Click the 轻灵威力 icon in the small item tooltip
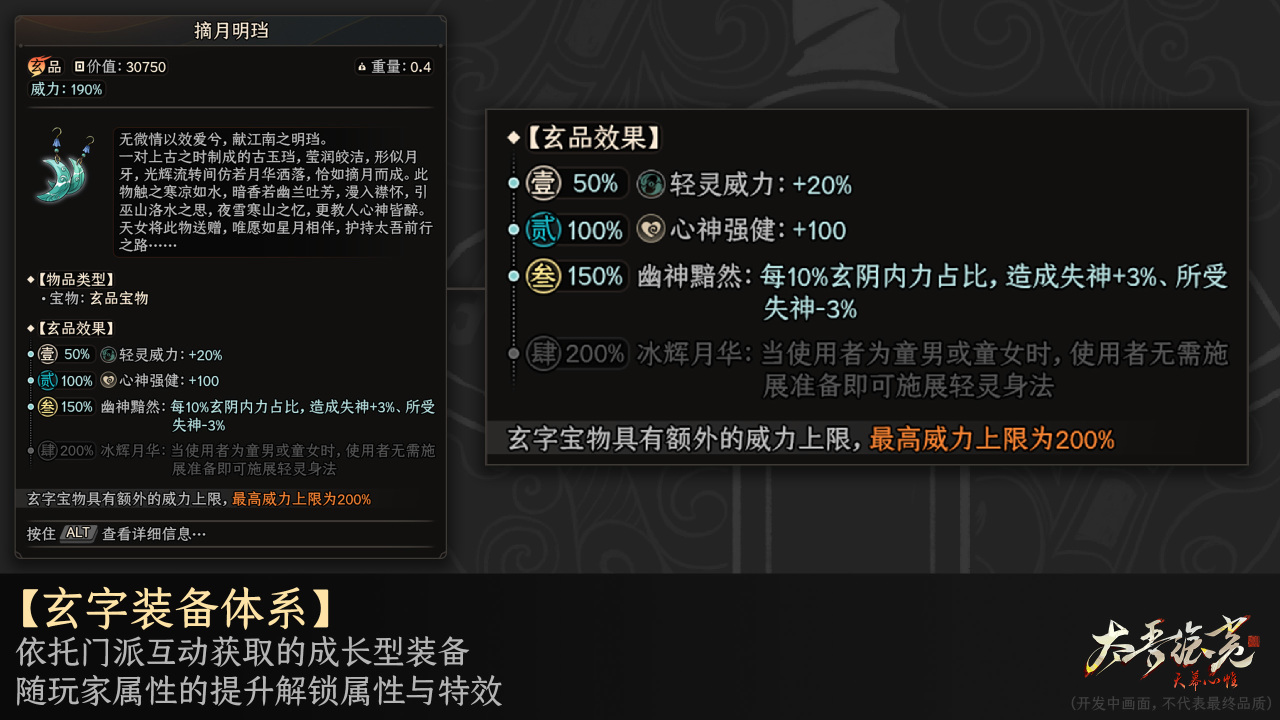The width and height of the screenshot is (1280, 720). coord(109,354)
